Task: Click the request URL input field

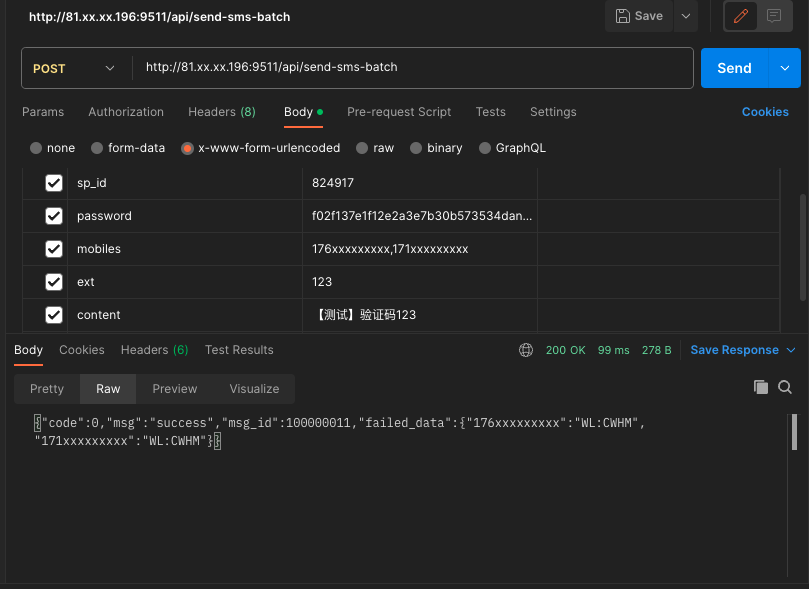Action: [410, 68]
